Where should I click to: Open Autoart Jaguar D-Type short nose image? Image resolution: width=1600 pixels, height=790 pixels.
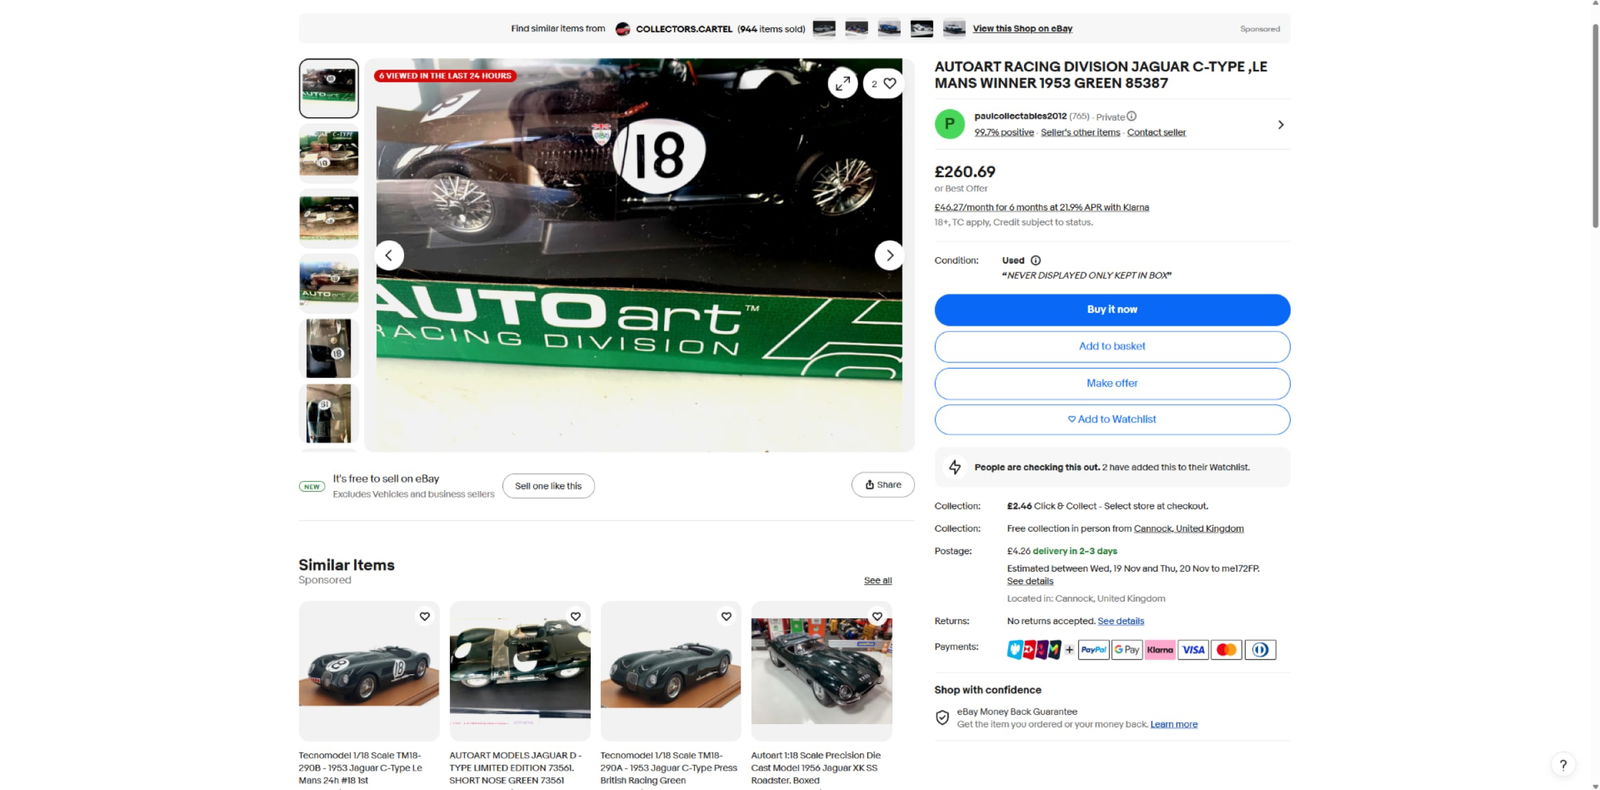(x=520, y=671)
